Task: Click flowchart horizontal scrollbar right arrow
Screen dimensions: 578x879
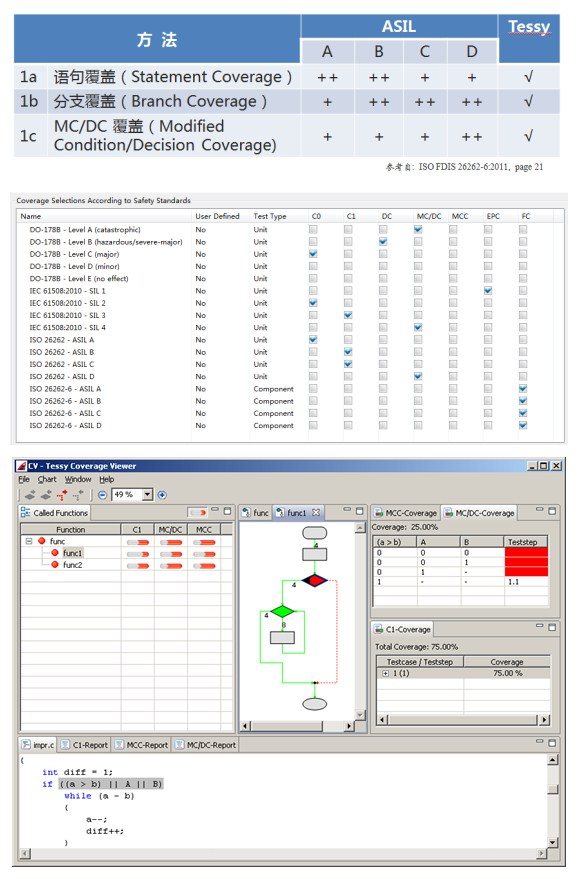Action: [349, 726]
